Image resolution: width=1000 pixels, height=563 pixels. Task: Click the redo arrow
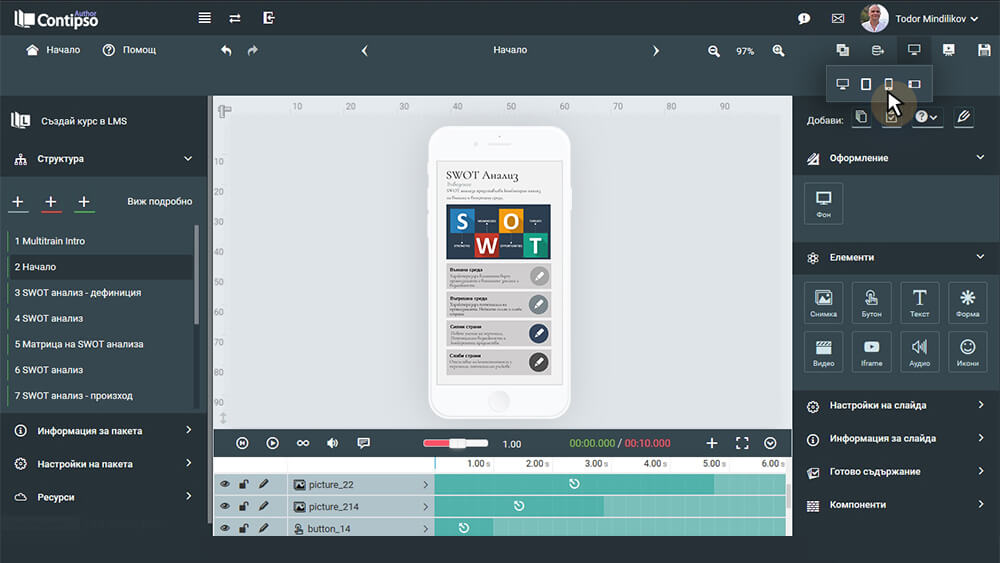pos(253,50)
